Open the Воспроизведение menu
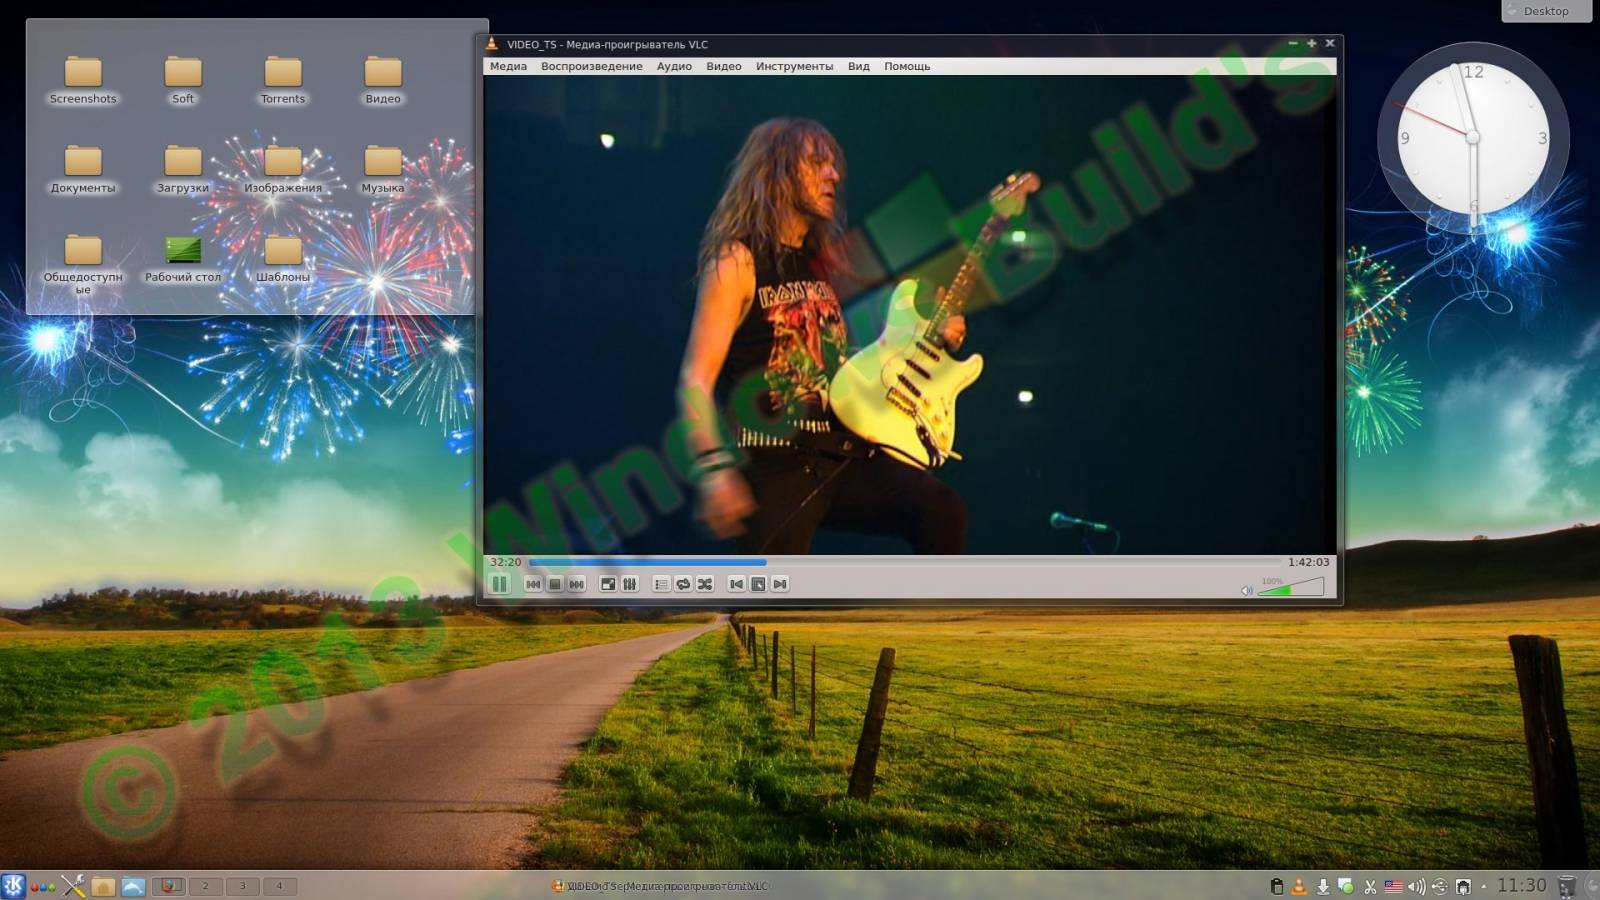This screenshot has width=1600, height=900. (x=591, y=66)
